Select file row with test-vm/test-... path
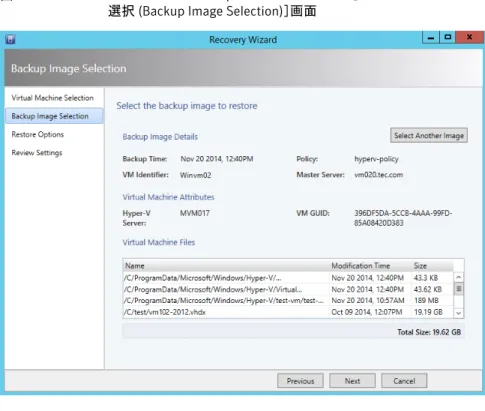The height and width of the screenshot is (411, 485). tap(288, 300)
